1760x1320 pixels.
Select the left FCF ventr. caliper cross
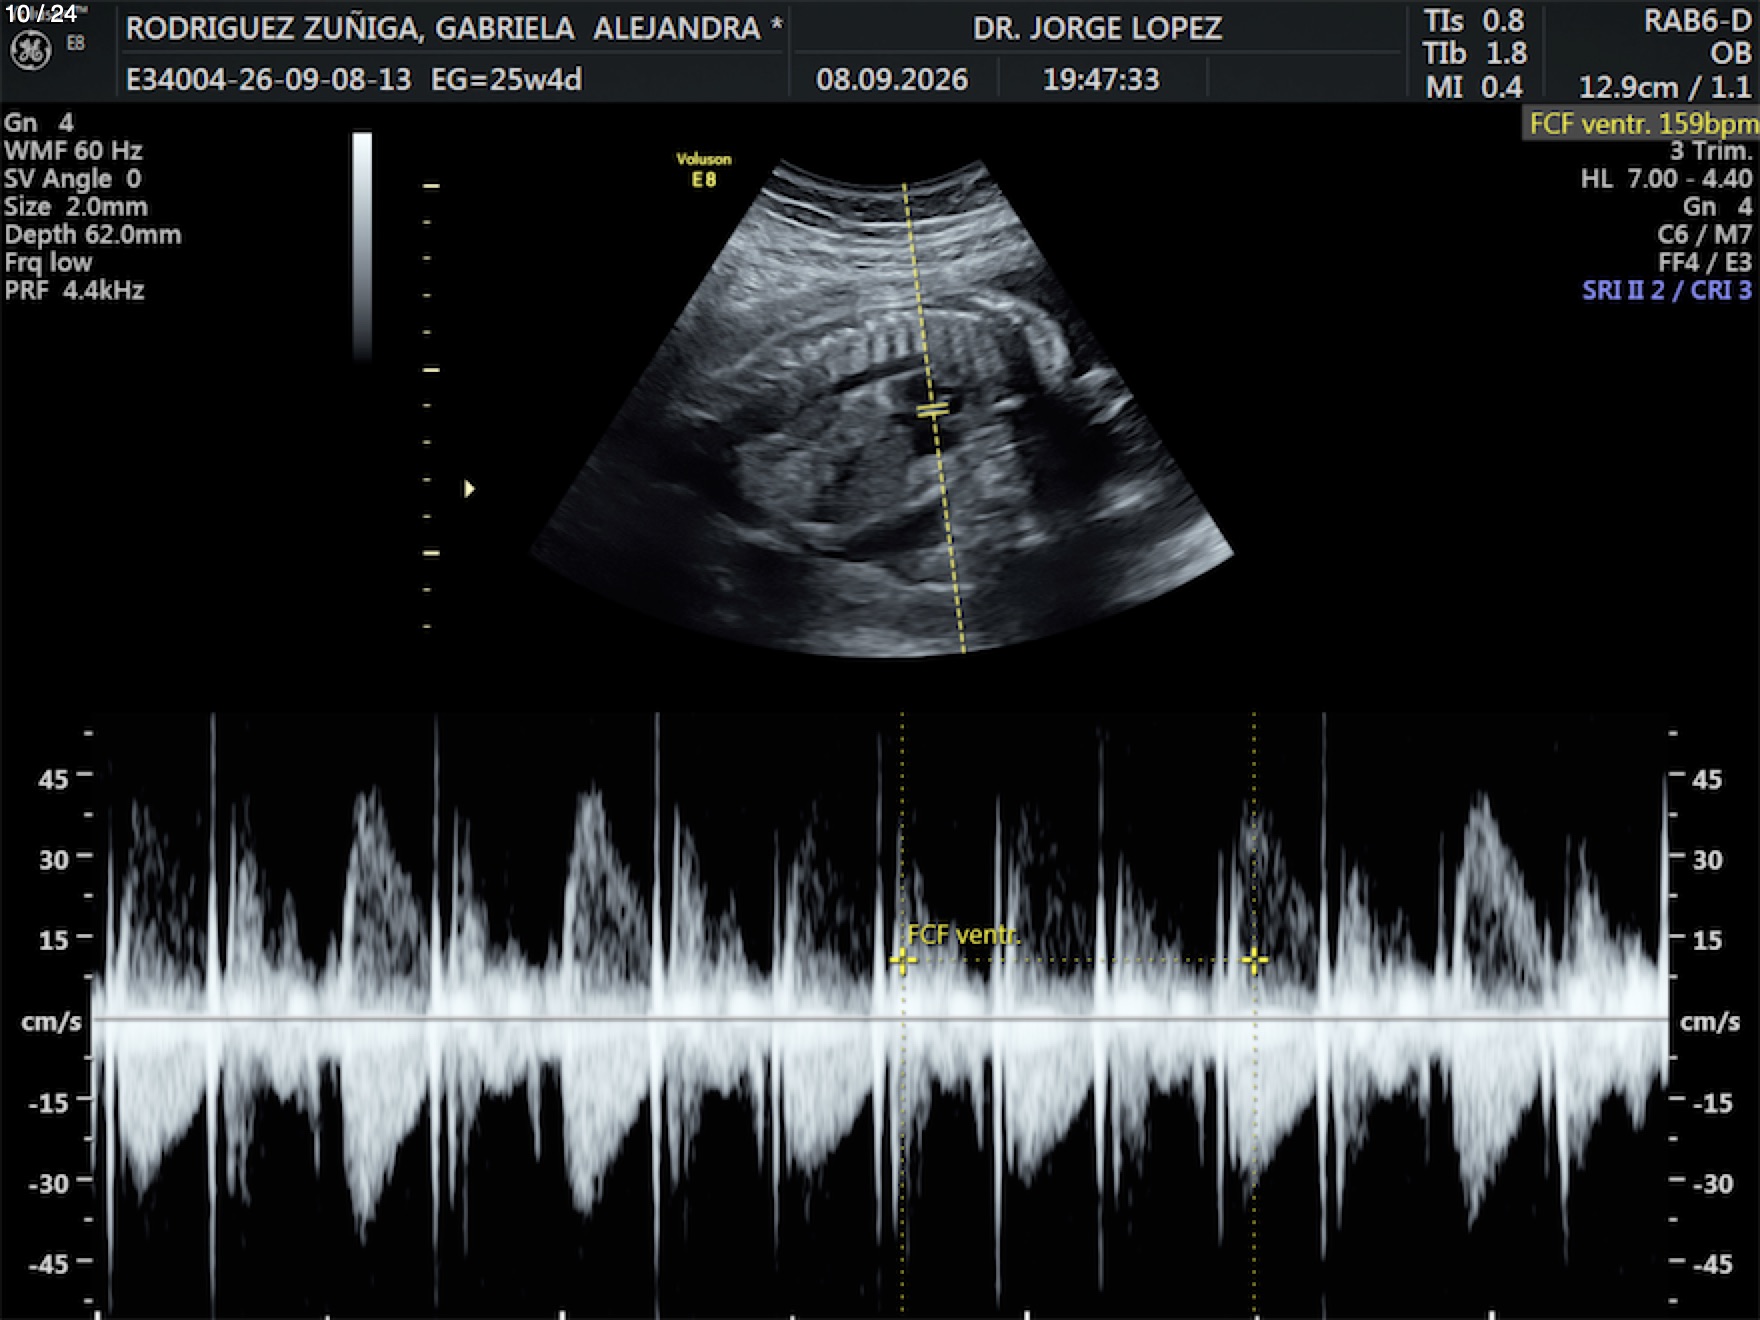(902, 960)
